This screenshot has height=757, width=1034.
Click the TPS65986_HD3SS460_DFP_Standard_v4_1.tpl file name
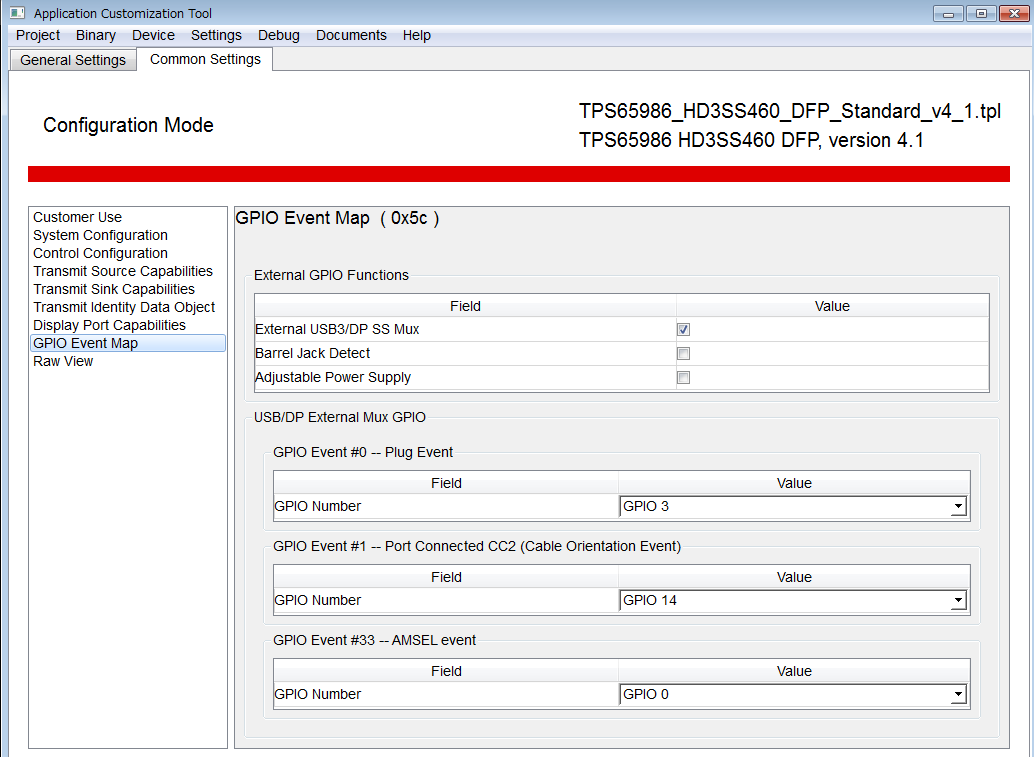[x=790, y=111]
